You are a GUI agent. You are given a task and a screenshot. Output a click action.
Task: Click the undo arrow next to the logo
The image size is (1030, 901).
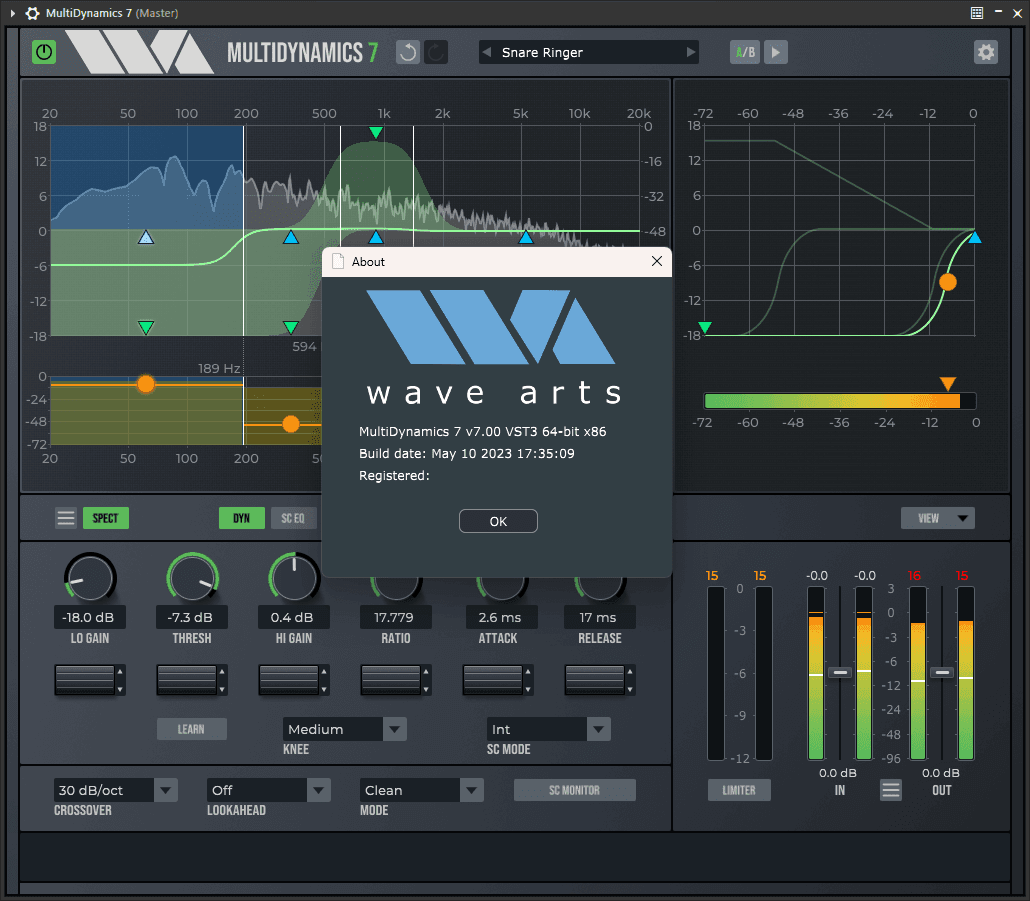coord(407,51)
